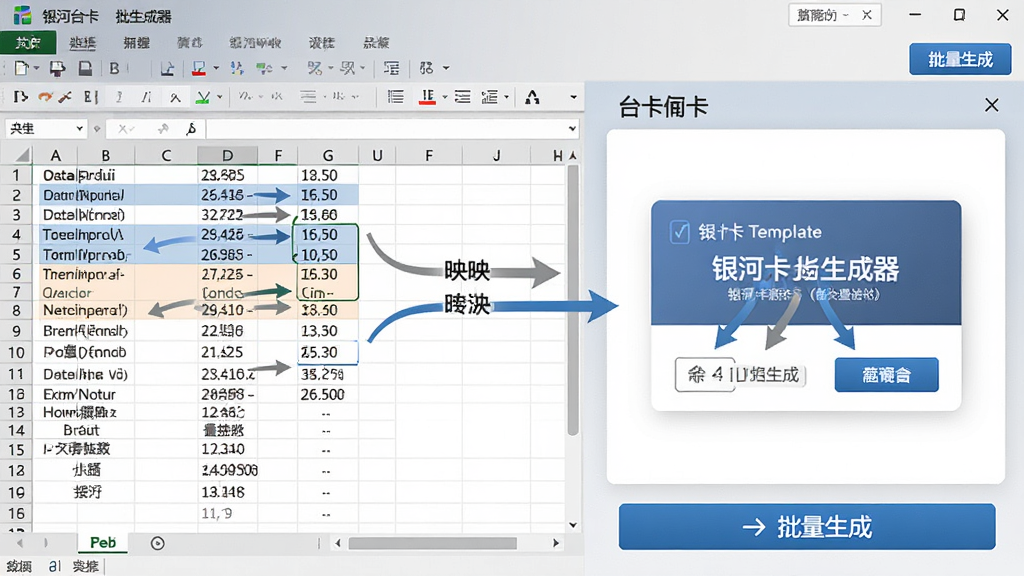Click the horizontal scrollbar right arrow
The width and height of the screenshot is (1024, 576).
[556, 543]
